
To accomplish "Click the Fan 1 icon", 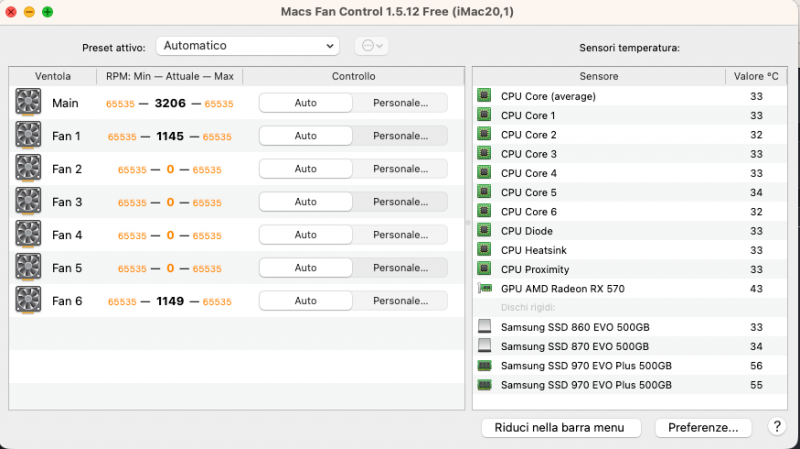I will [x=29, y=135].
